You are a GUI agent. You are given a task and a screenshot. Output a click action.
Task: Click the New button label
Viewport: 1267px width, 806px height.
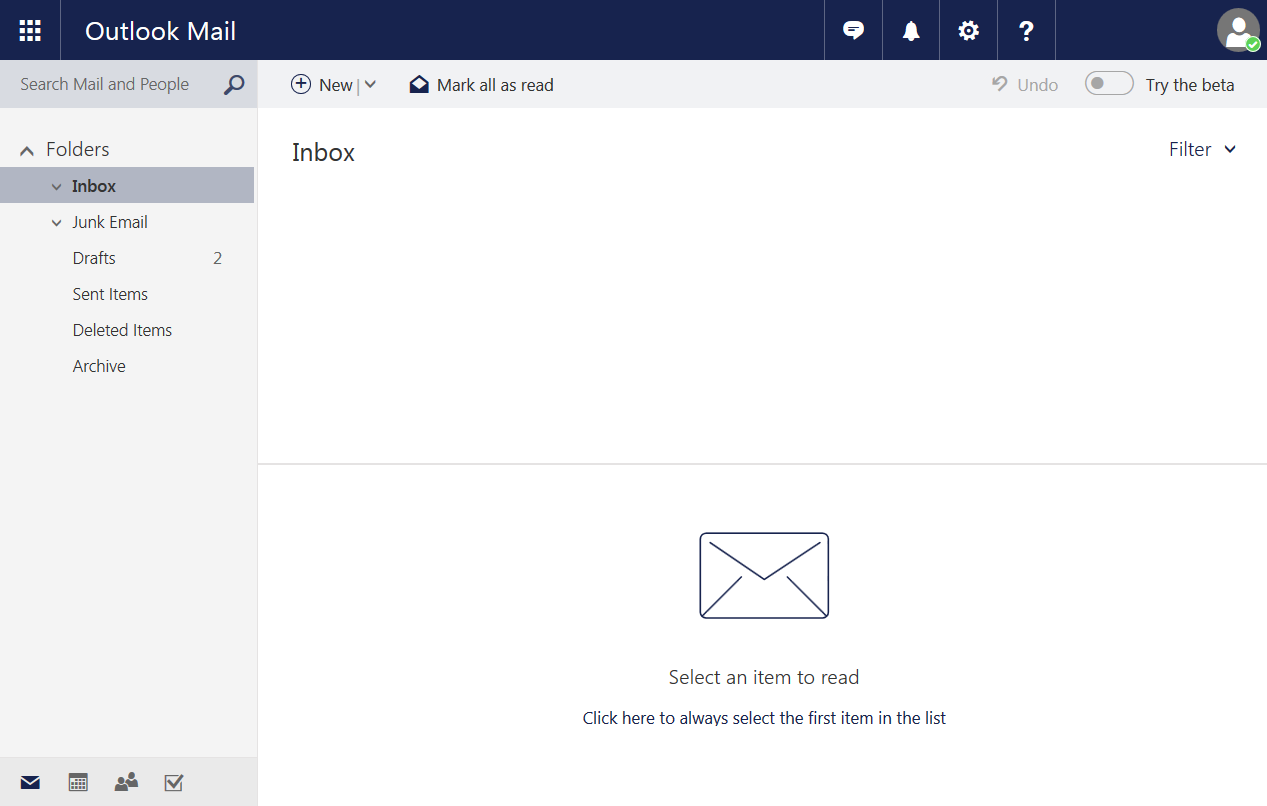tap(336, 85)
